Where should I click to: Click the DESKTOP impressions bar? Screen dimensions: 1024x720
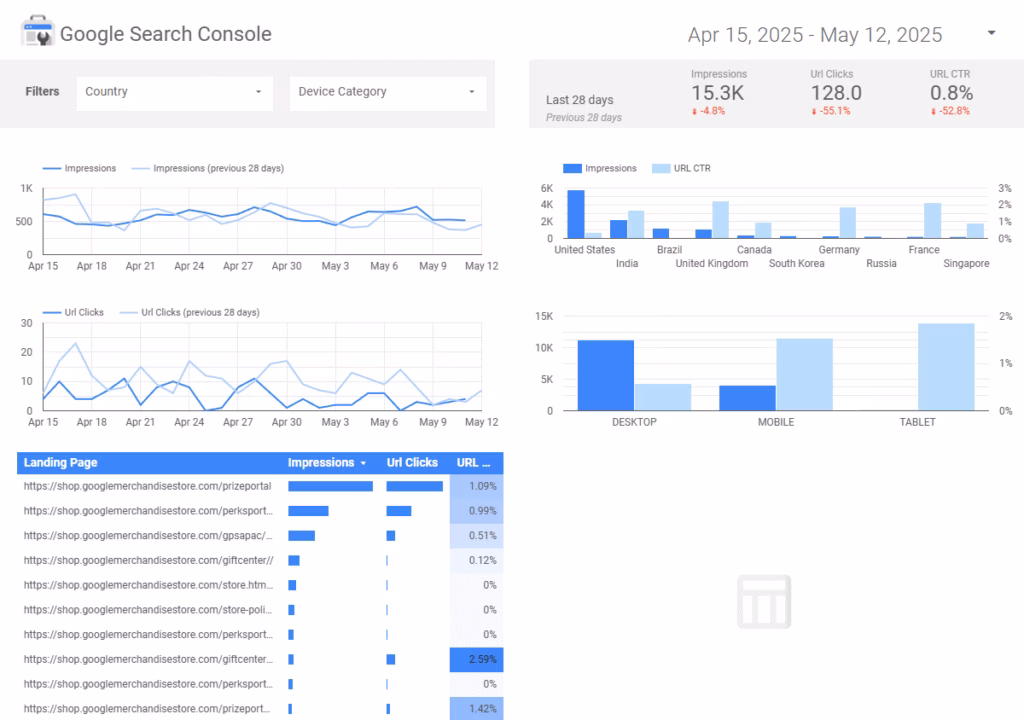pos(605,375)
